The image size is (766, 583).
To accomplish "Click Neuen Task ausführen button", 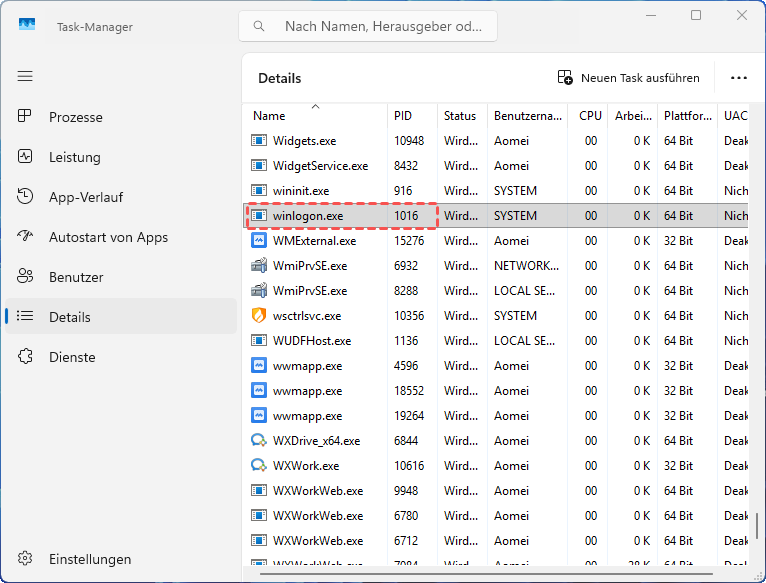I will 628,78.
